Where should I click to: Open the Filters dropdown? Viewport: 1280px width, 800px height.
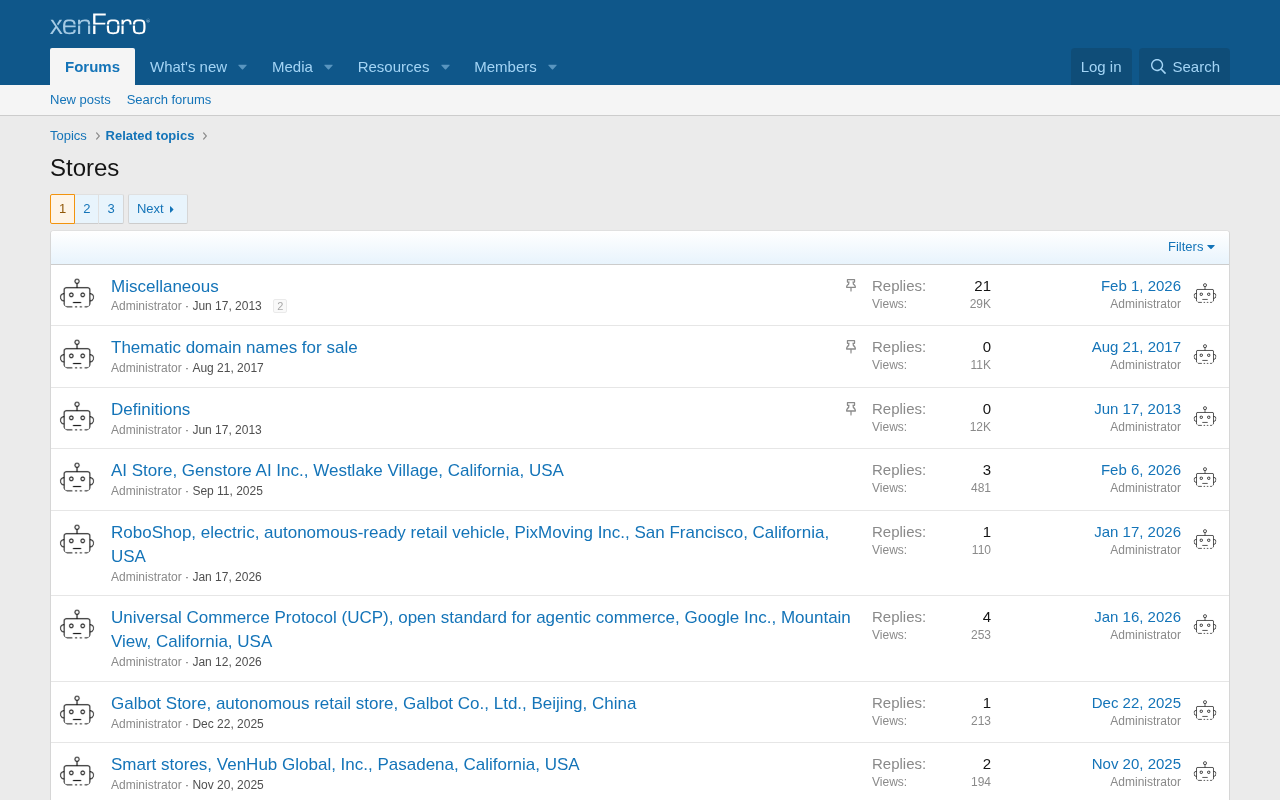point(1191,247)
